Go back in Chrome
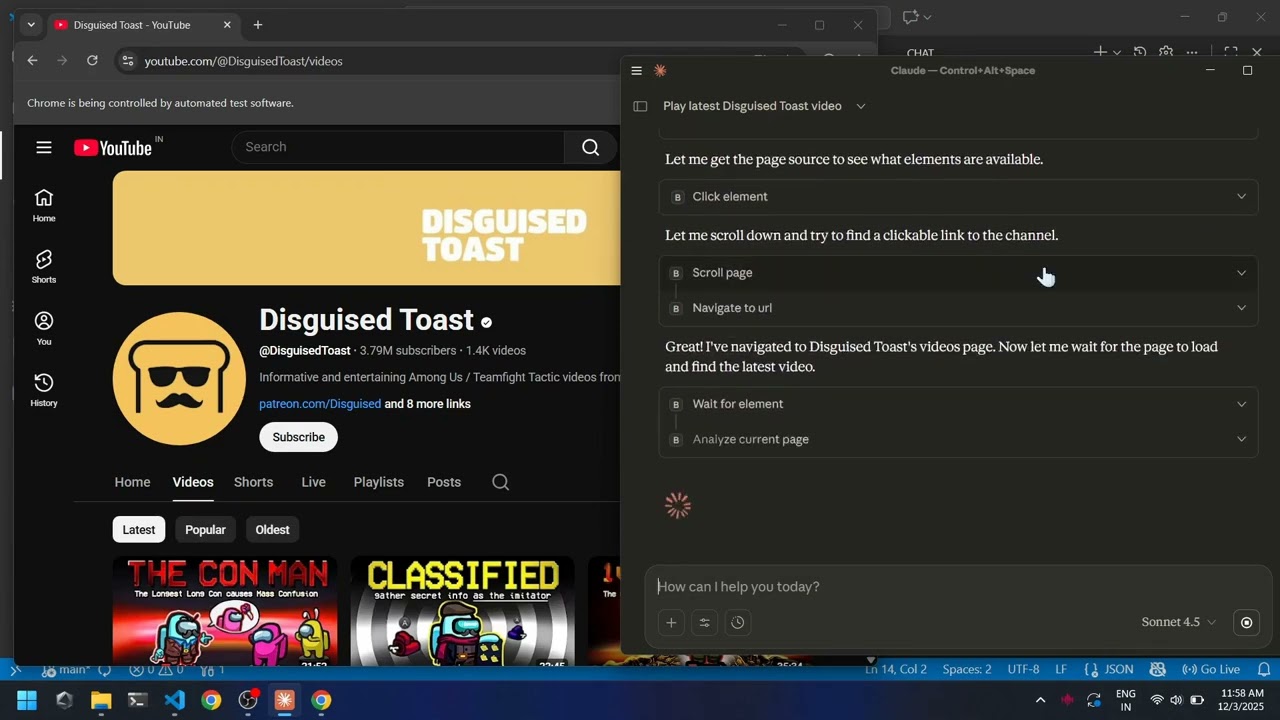1280x720 pixels. point(32,61)
